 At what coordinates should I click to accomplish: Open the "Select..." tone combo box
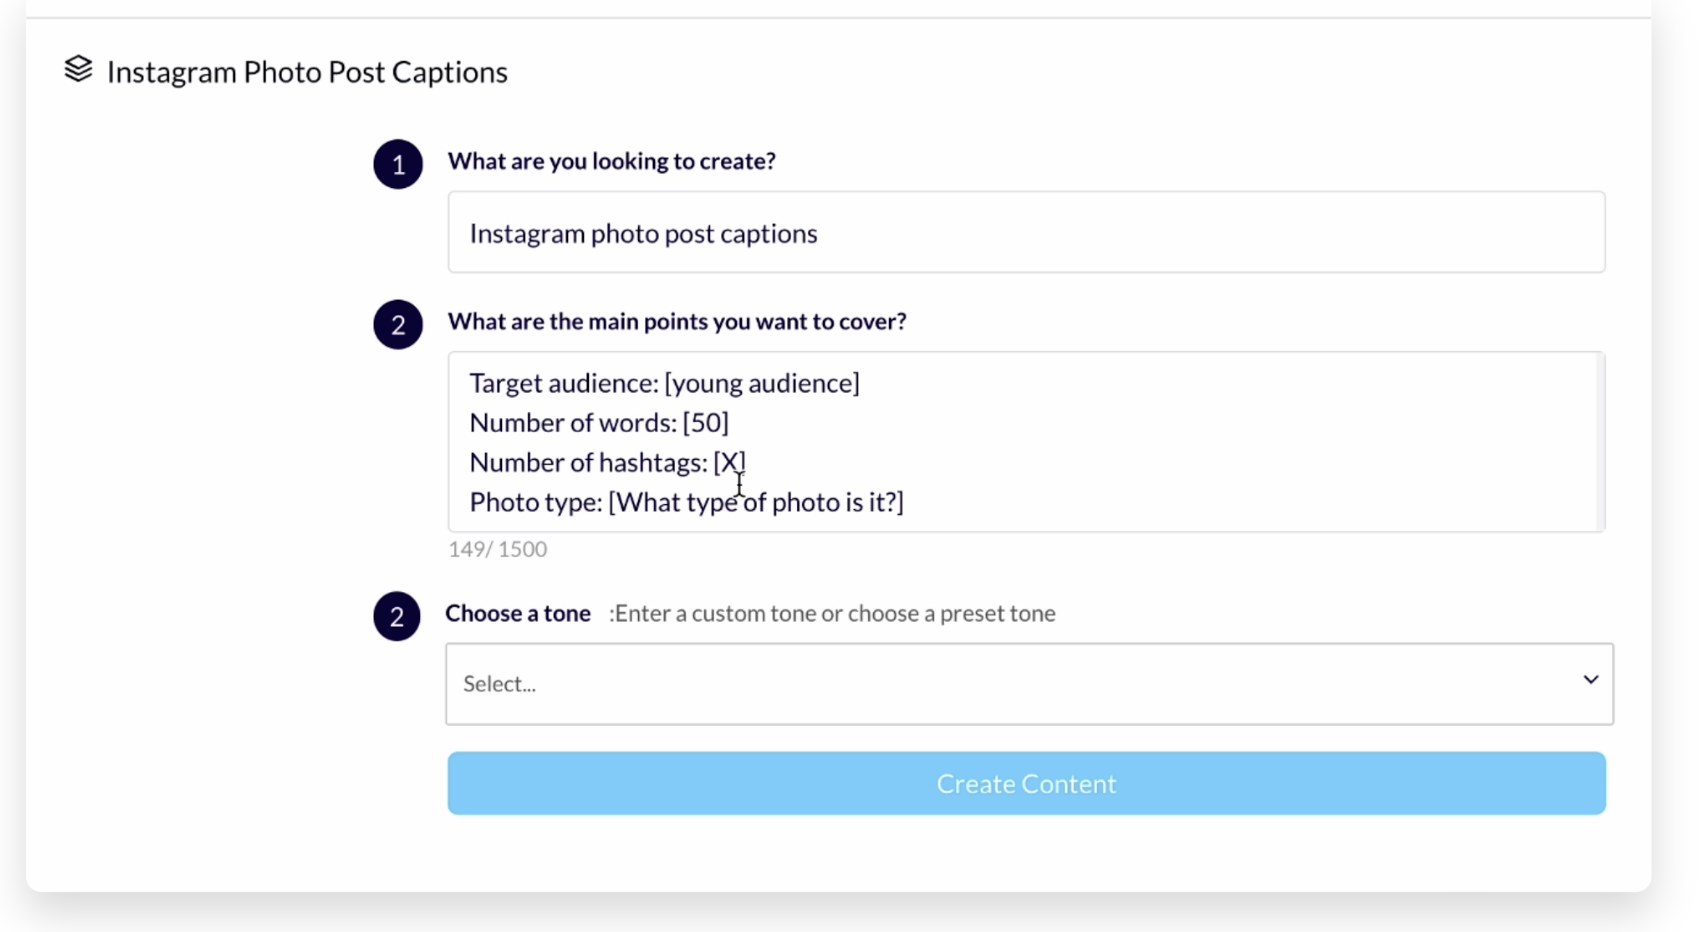click(1000, 684)
